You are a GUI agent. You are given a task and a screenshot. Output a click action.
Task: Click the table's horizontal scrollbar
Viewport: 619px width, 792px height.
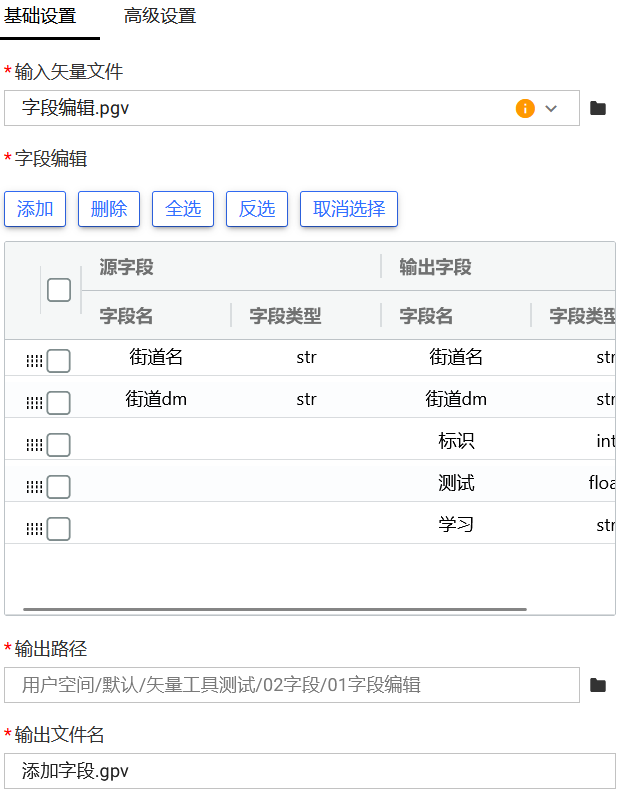tap(274, 608)
